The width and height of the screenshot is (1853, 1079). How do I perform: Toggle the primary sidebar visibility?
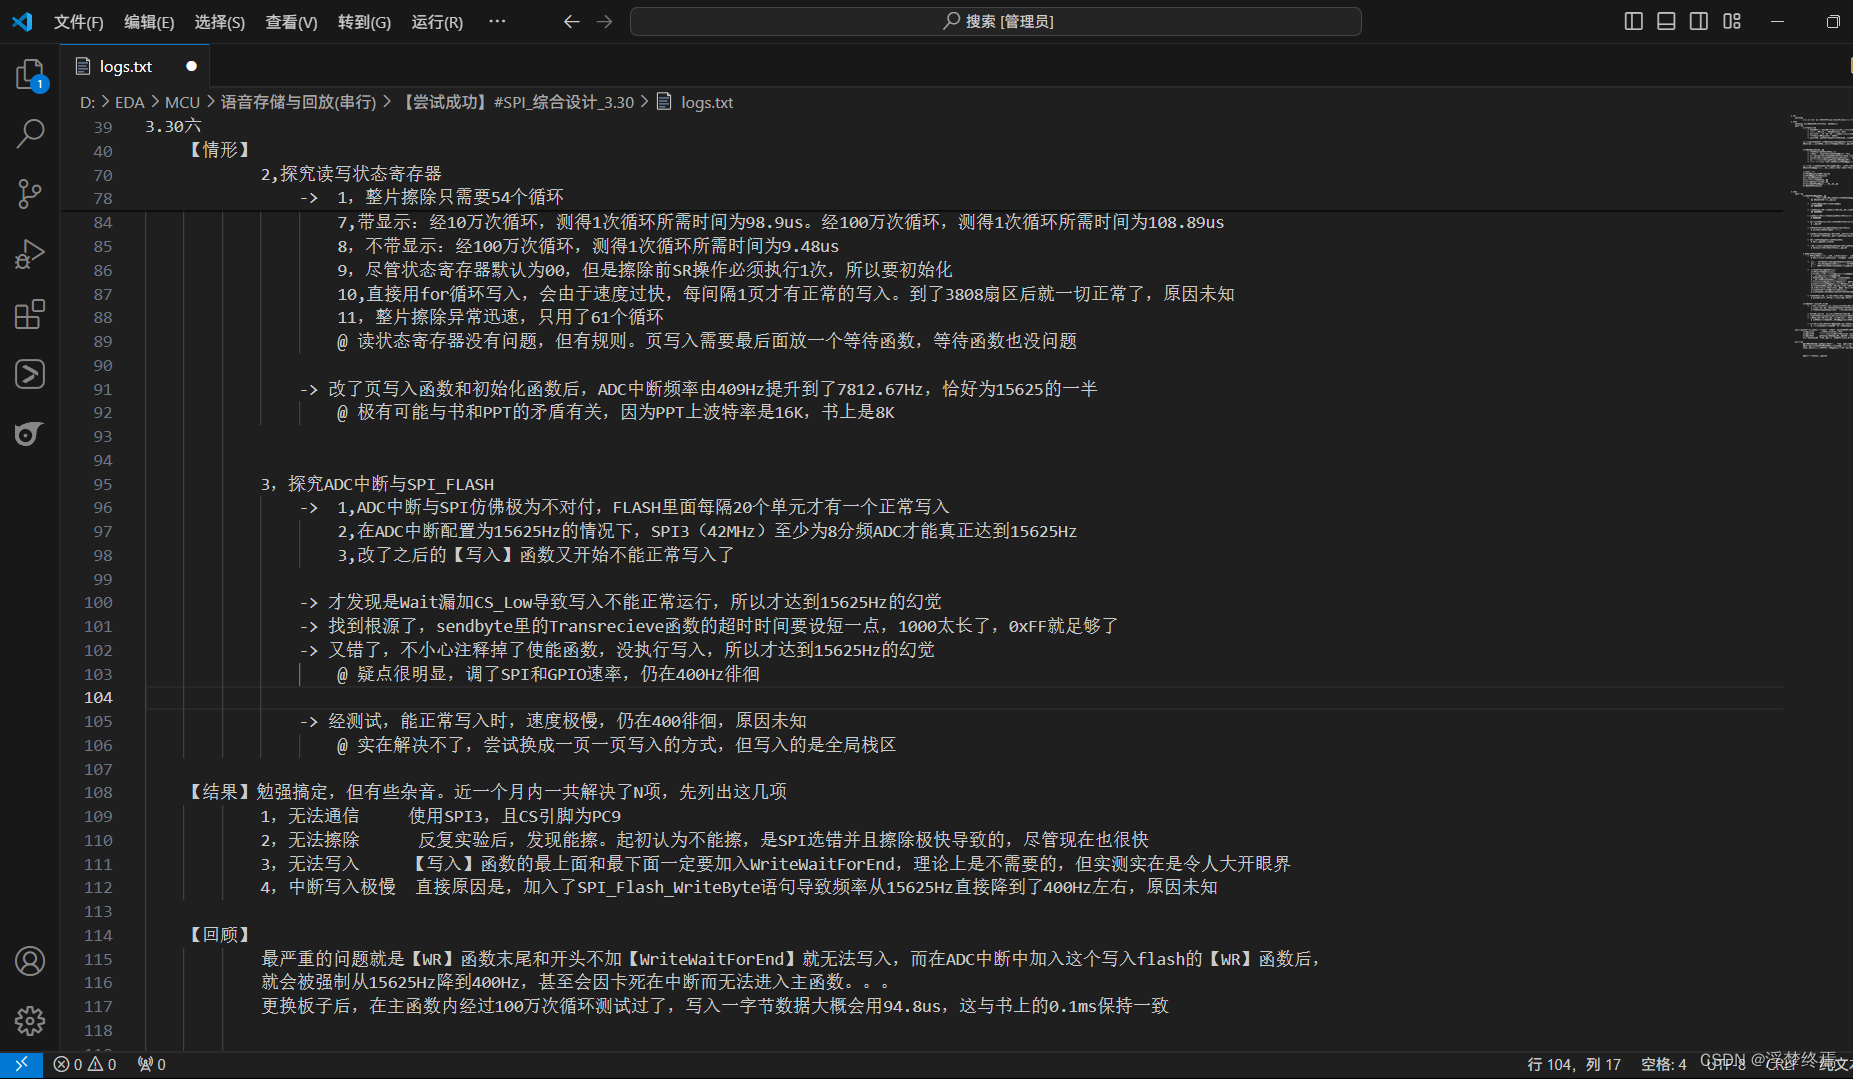[1633, 20]
